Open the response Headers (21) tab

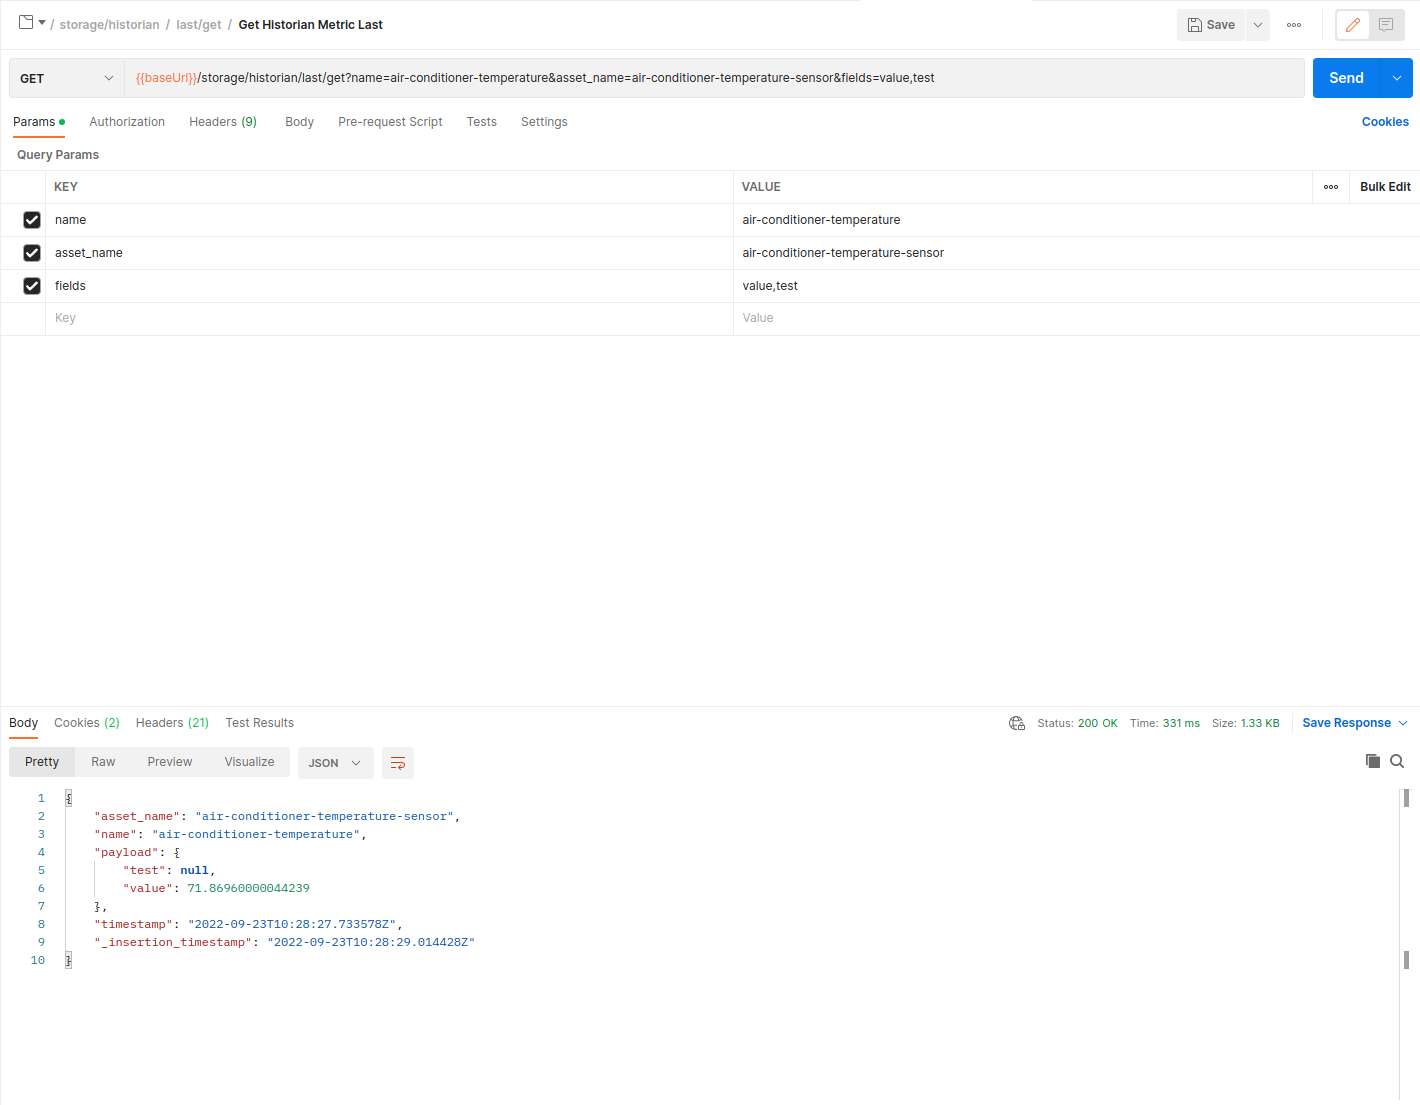point(172,723)
